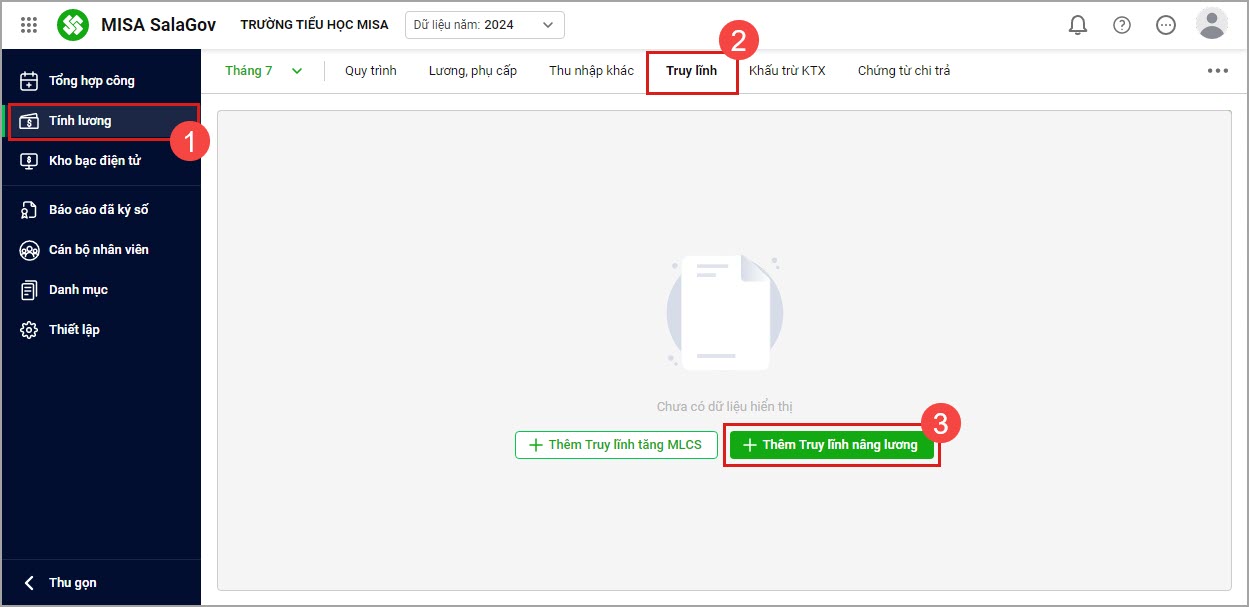Click the chat bubble icon in header
The height and width of the screenshot is (607, 1249).
click(x=1166, y=25)
